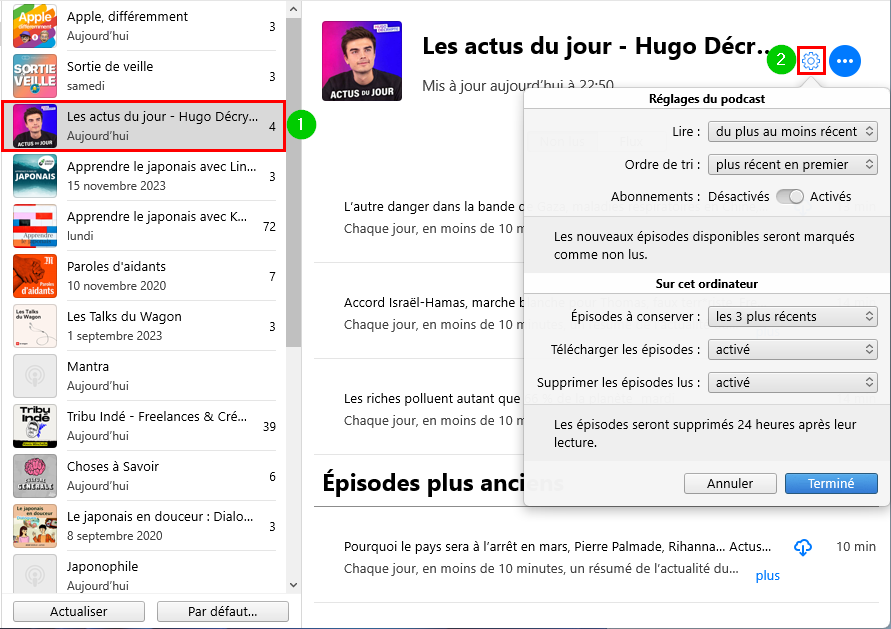Image resolution: width=891 pixels, height=629 pixels.
Task: Select Japonophile in the podcast list
Action: coord(144,574)
